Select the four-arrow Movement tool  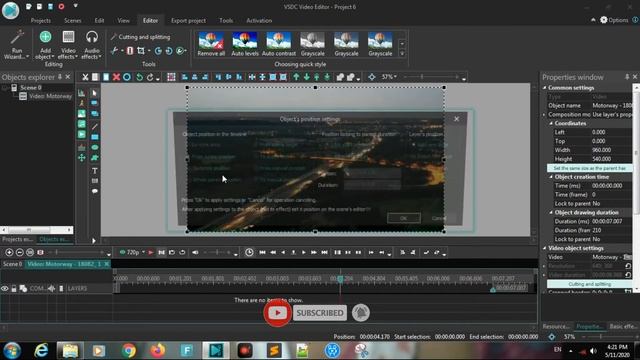tap(82, 158)
